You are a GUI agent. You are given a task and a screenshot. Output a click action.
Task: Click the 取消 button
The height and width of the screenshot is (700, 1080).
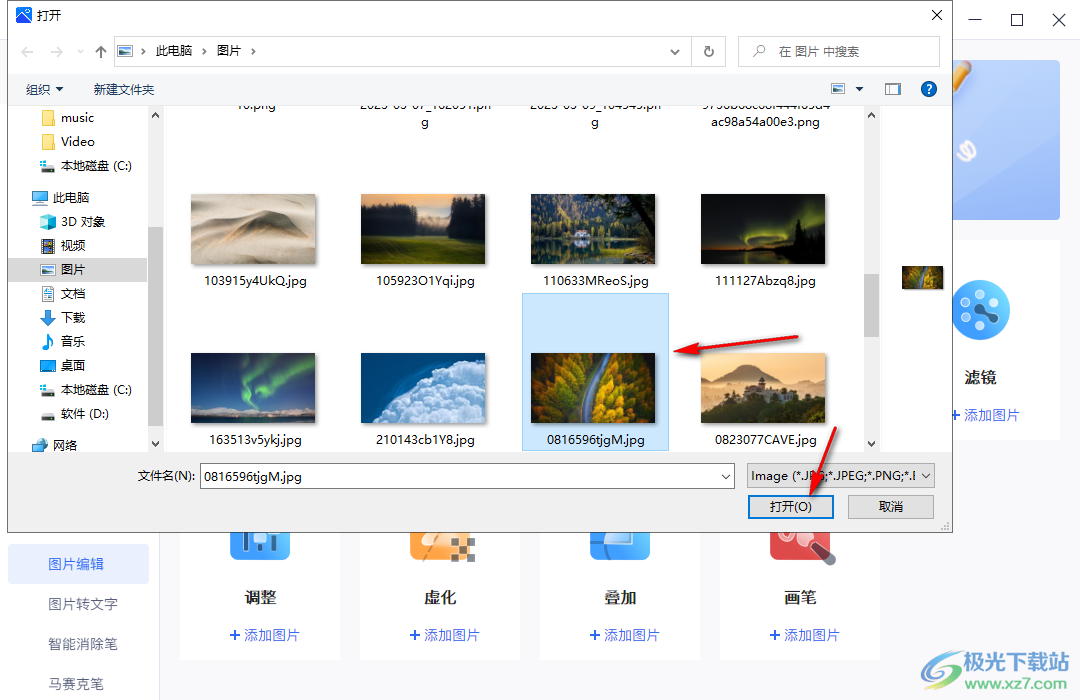tap(891, 506)
